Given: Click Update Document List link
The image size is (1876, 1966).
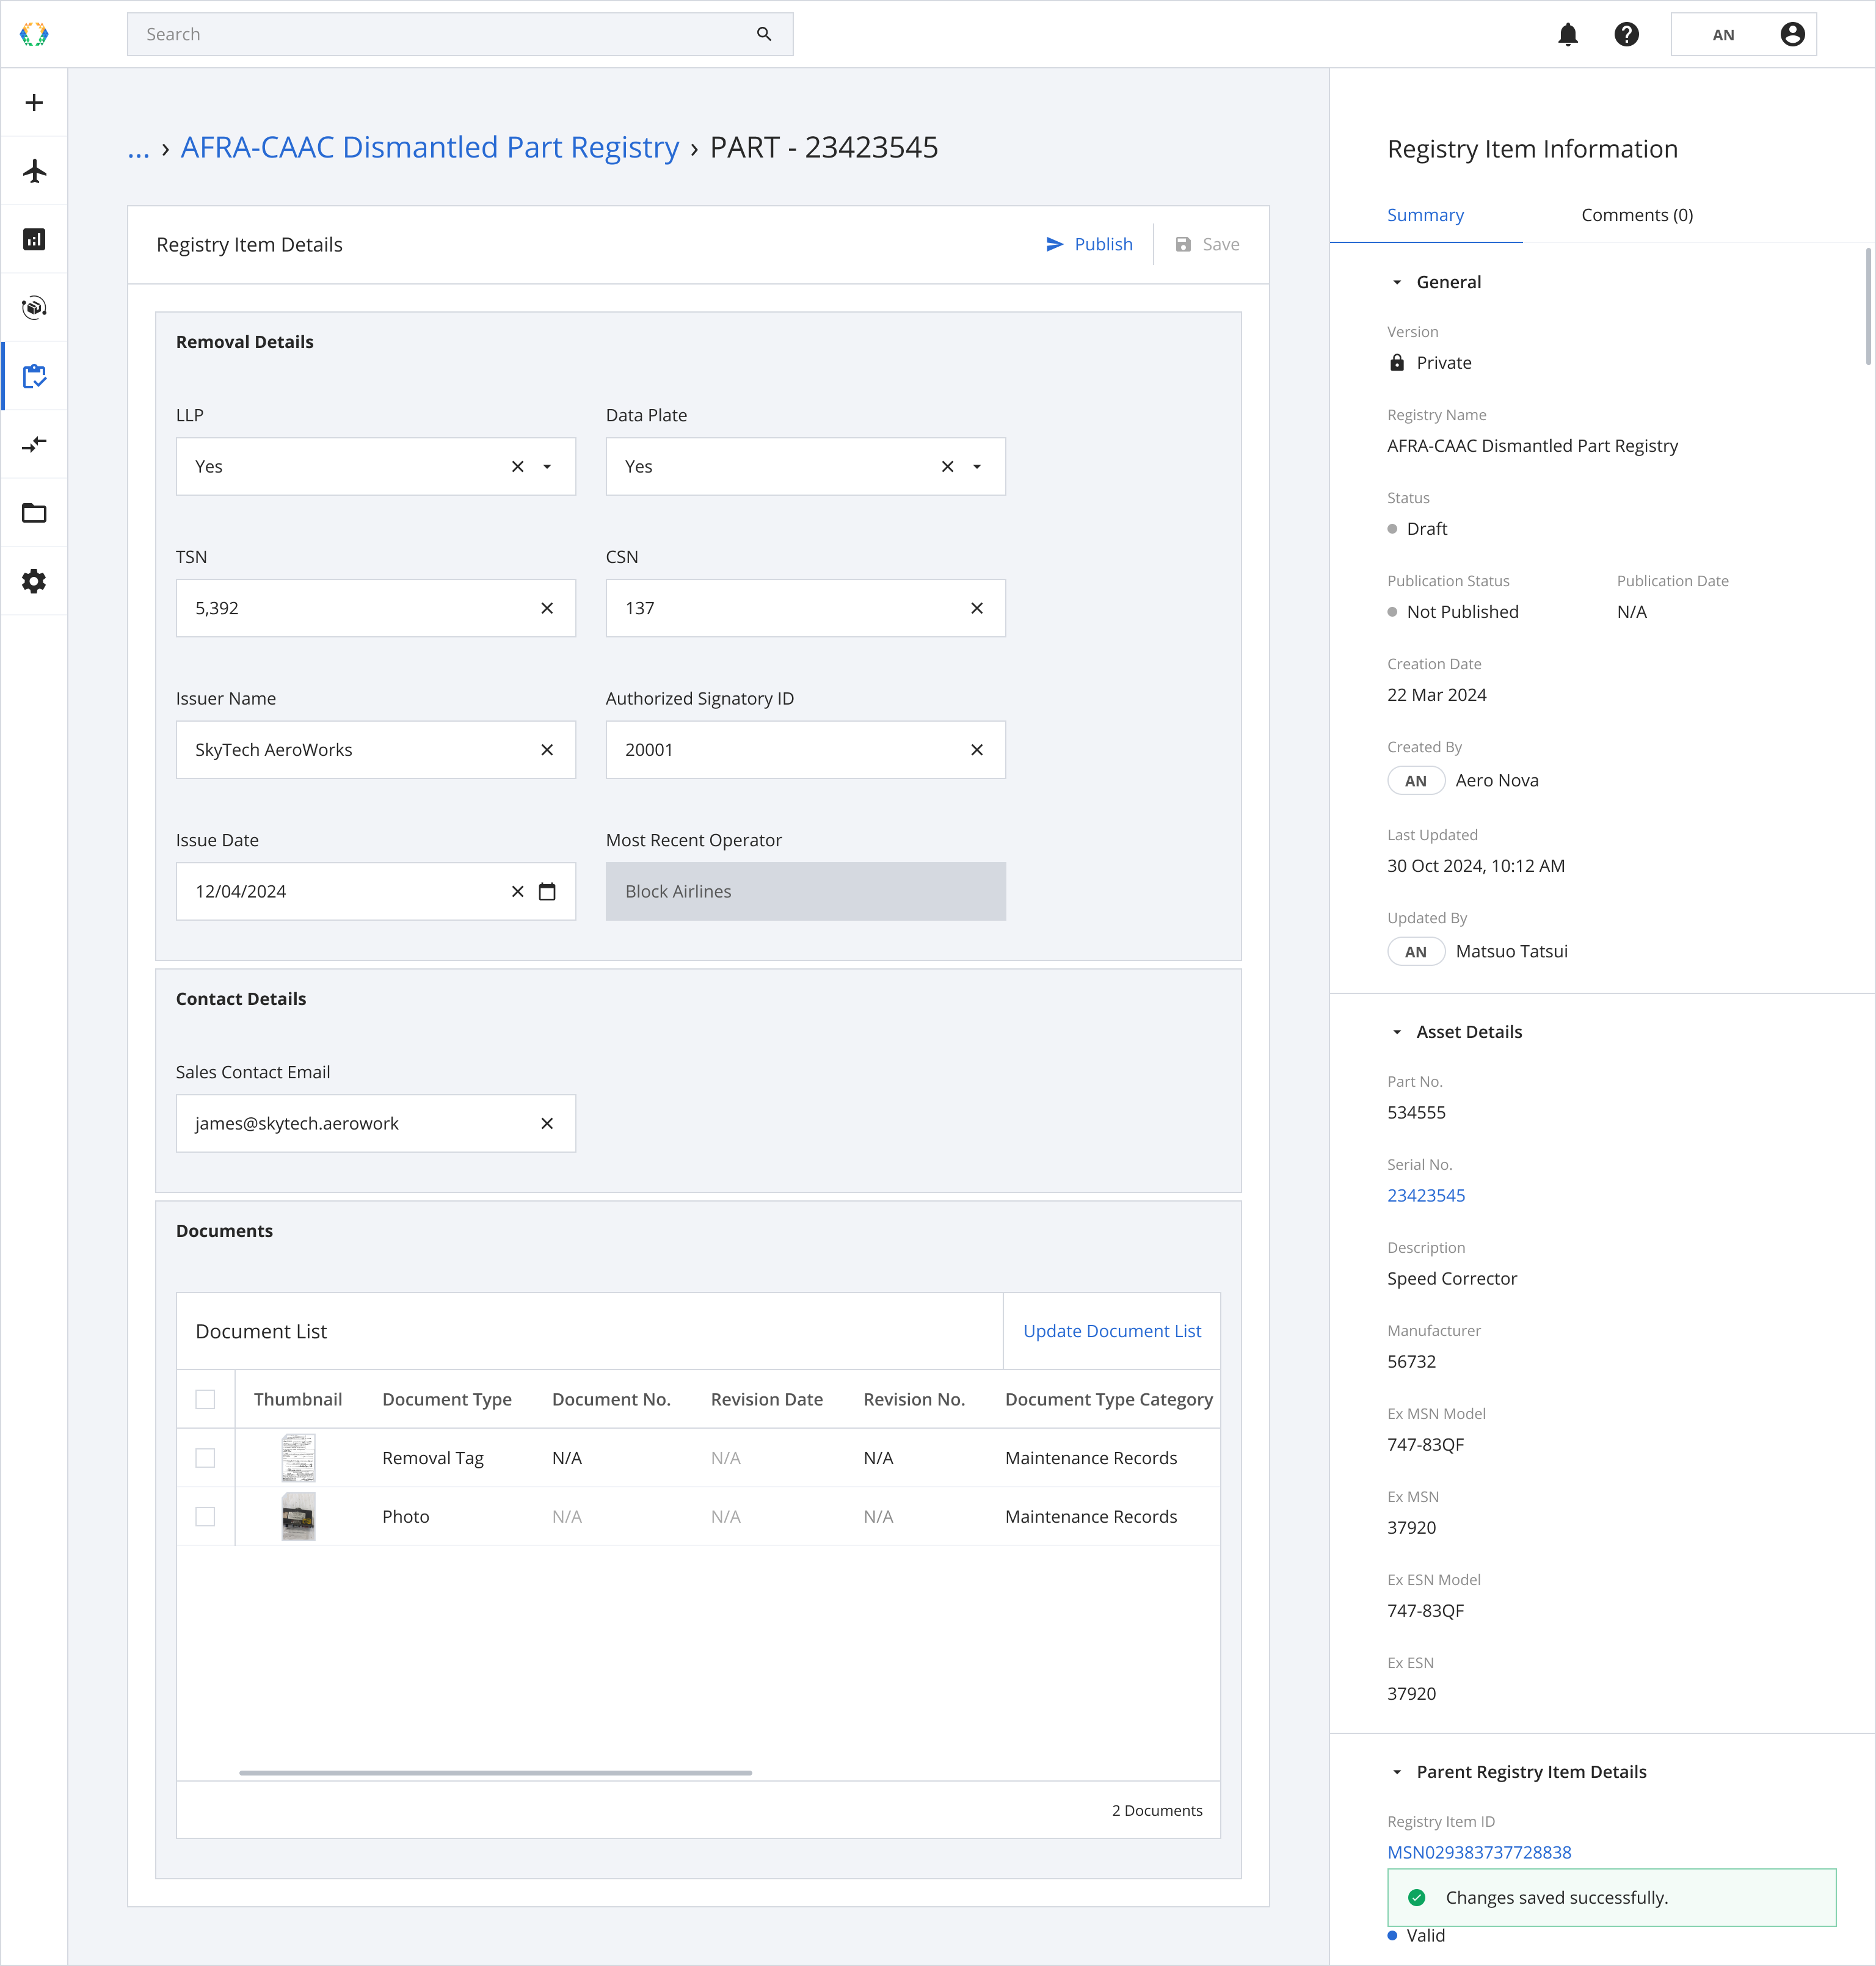Looking at the screenshot, I should 1111,1331.
